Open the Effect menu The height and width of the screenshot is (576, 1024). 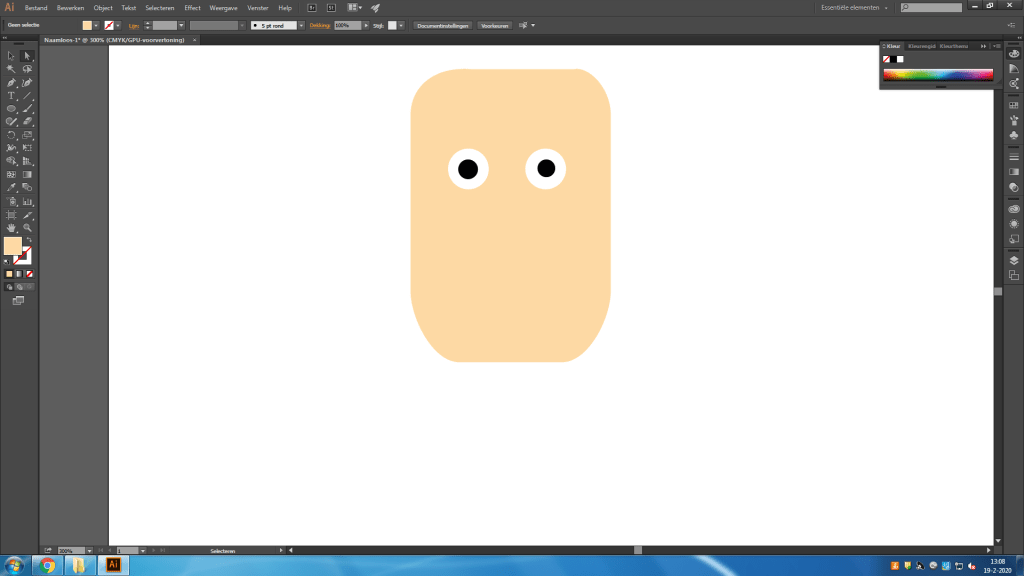click(x=192, y=8)
